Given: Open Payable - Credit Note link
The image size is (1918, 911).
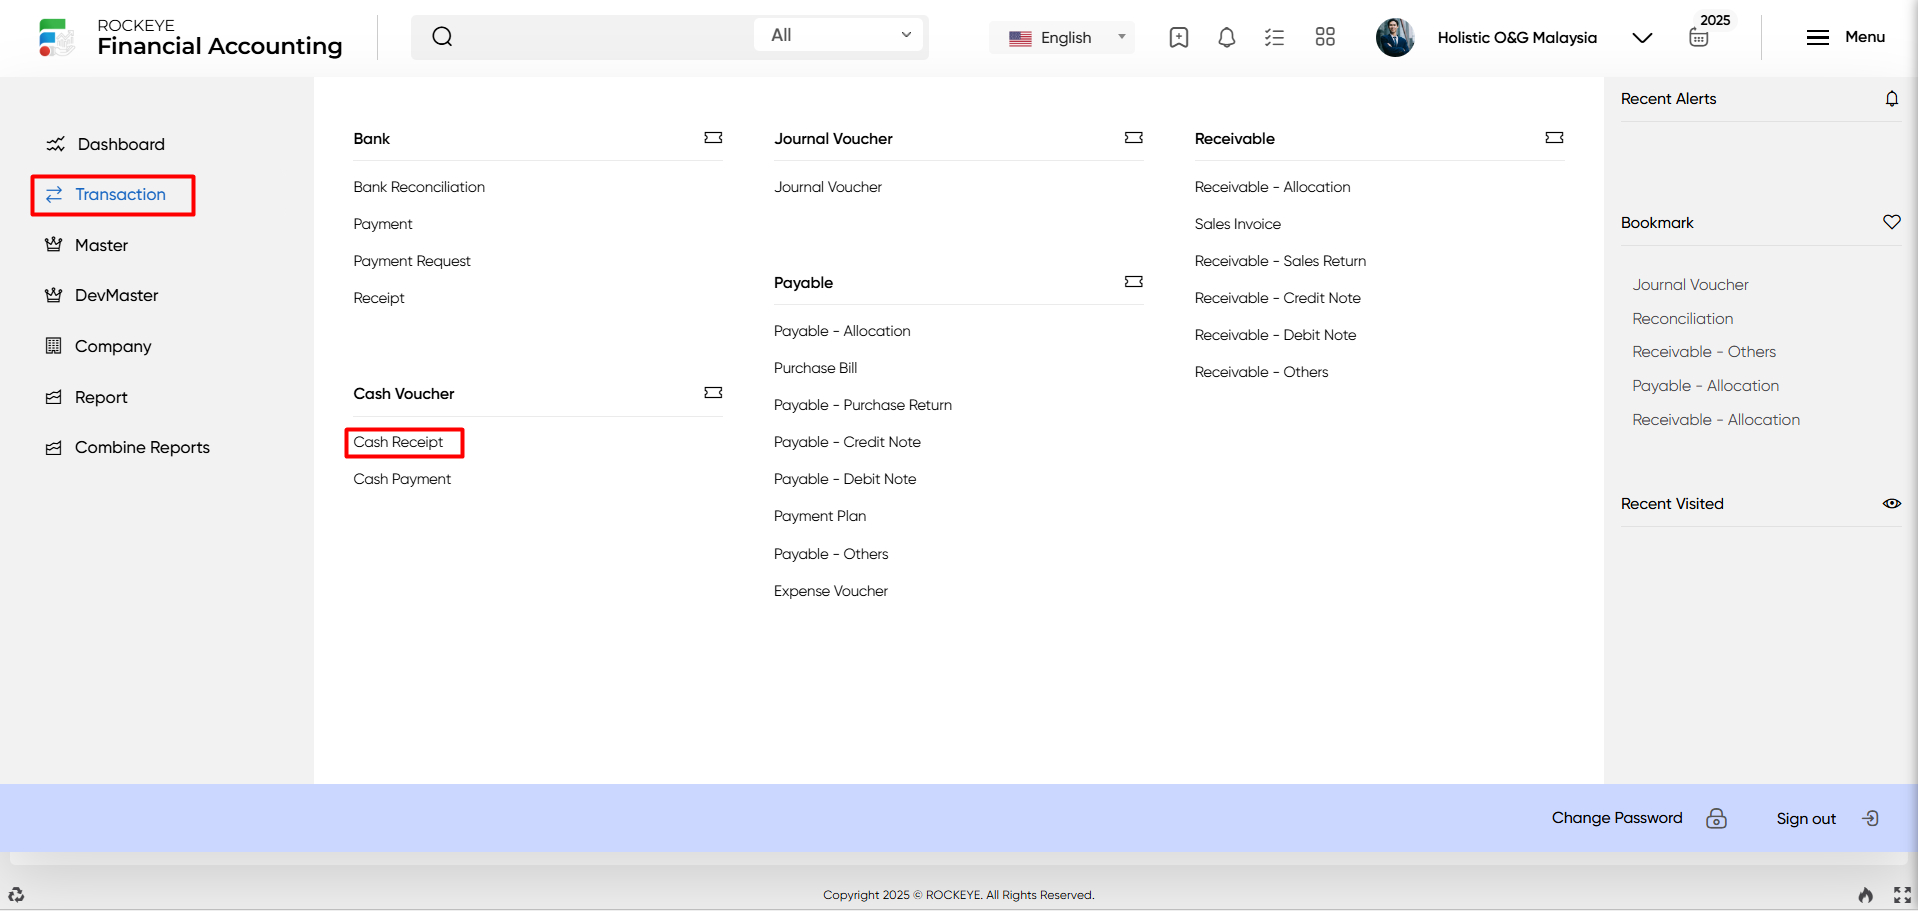Looking at the screenshot, I should (847, 442).
